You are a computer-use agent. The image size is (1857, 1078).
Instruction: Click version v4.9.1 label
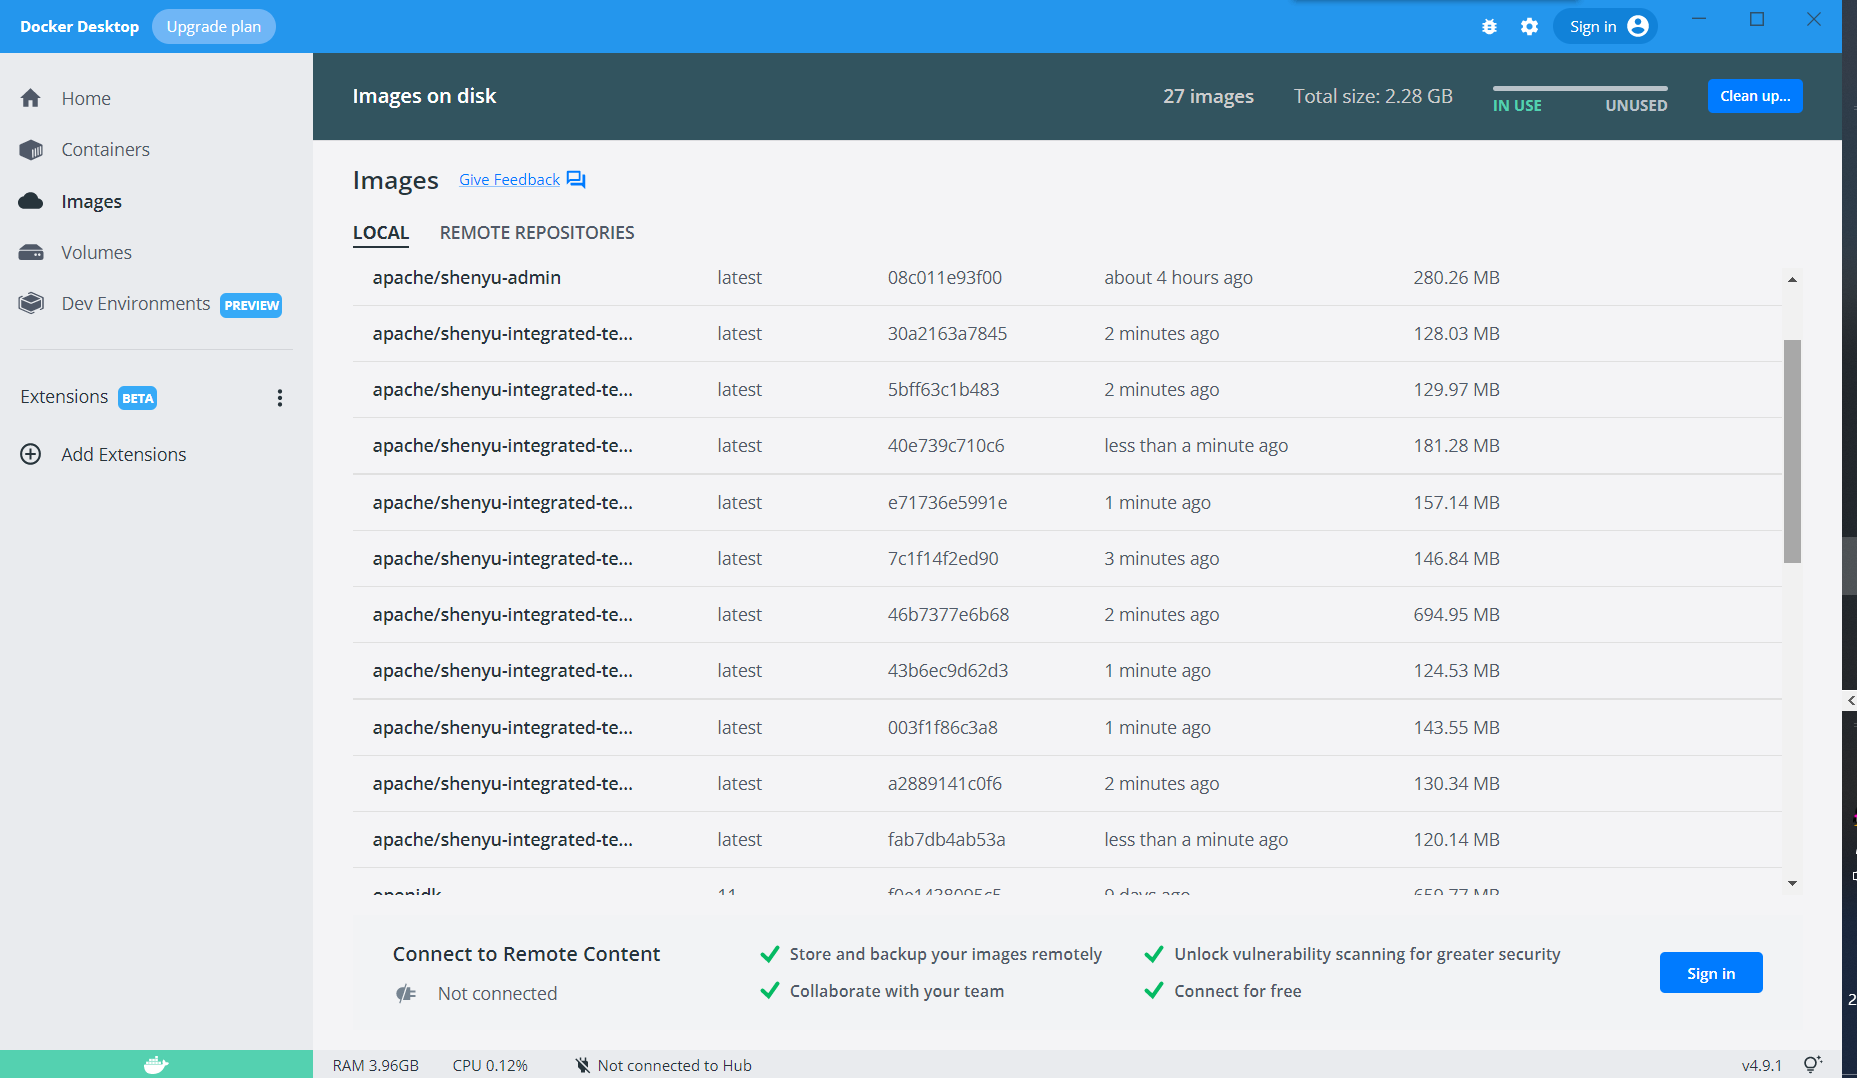tap(1762, 1065)
